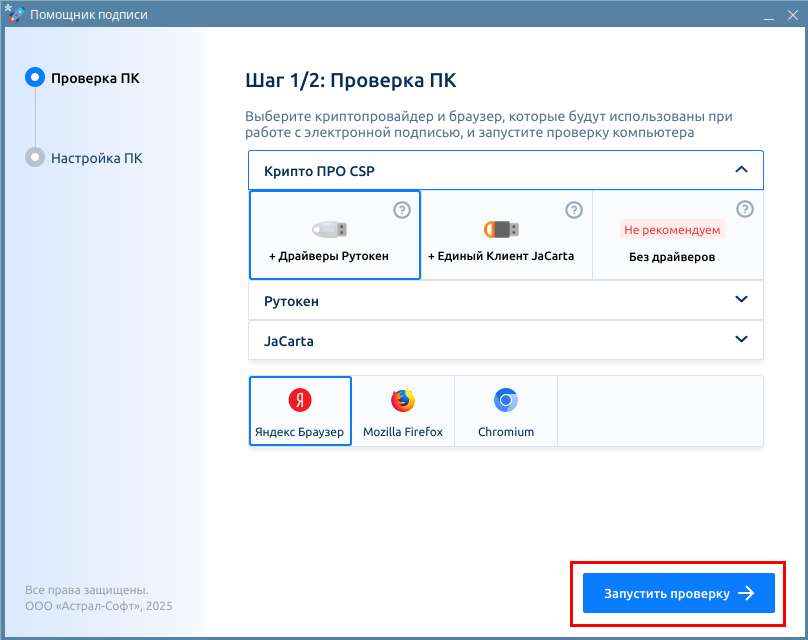808x640 pixels.
Task: Start the check with Запустить проверку
Action: click(x=679, y=593)
